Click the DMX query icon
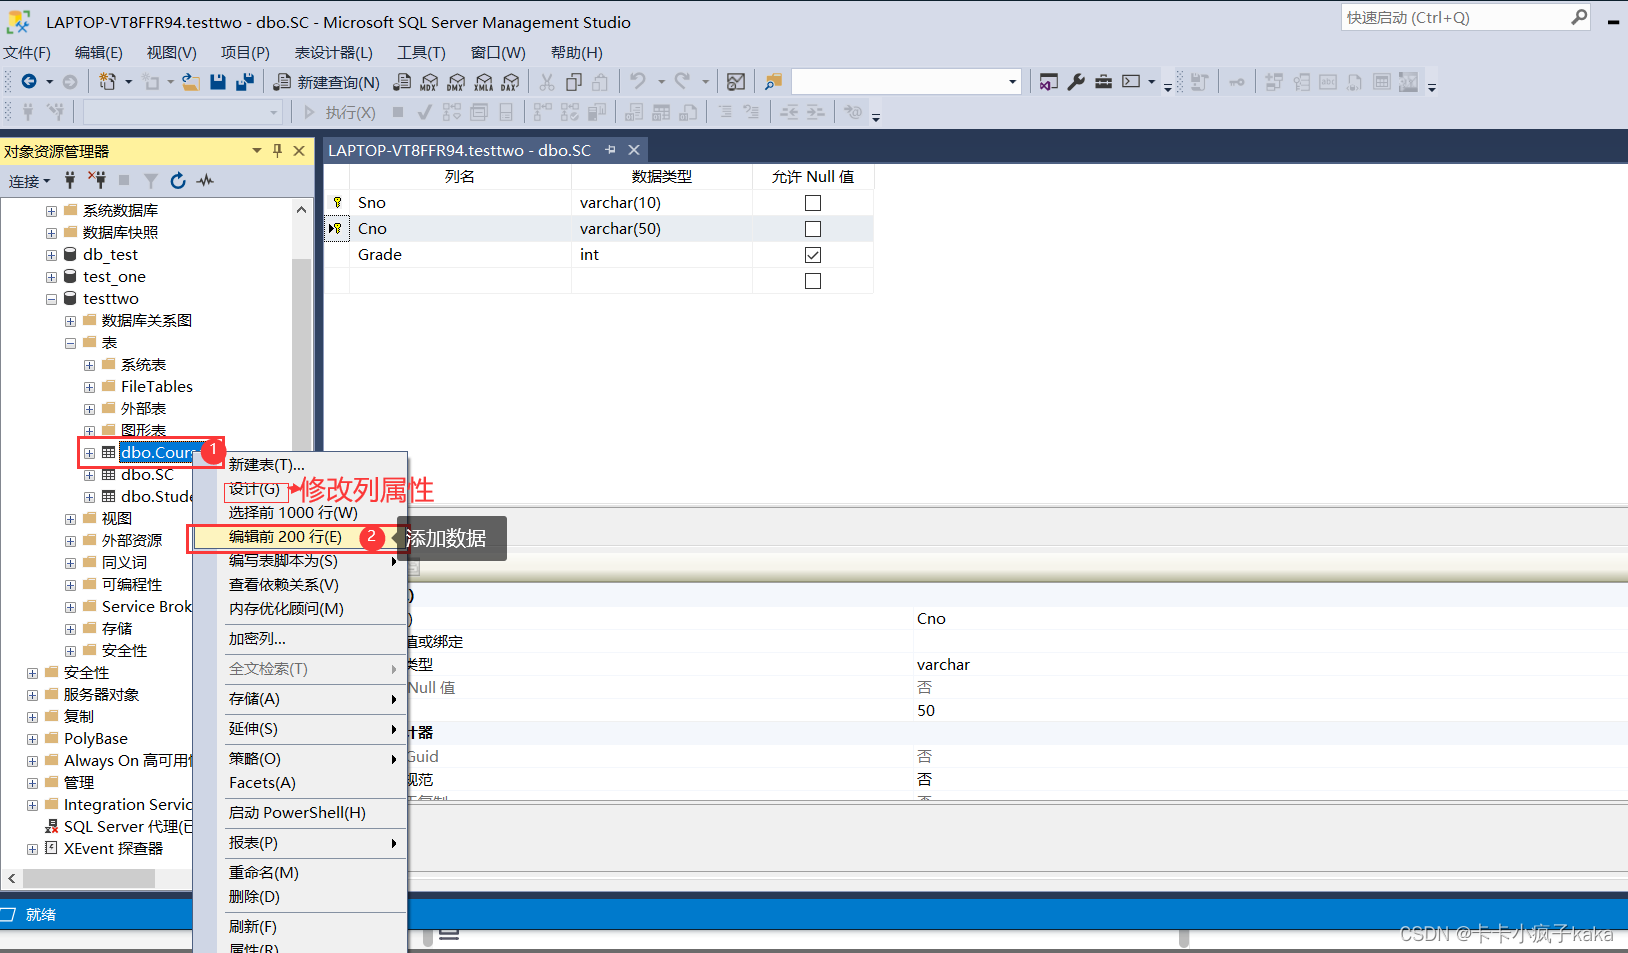This screenshot has height=953, width=1628. (x=456, y=82)
